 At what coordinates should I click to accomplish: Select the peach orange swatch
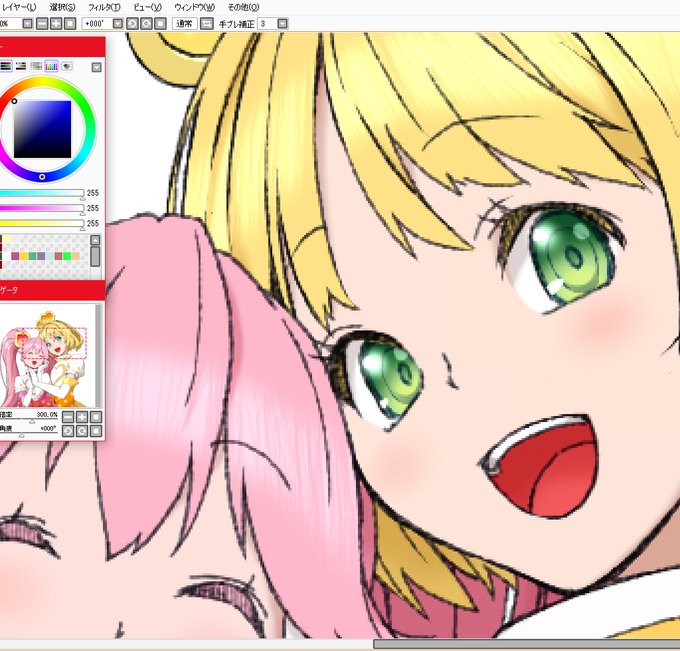pyautogui.click(x=76, y=256)
